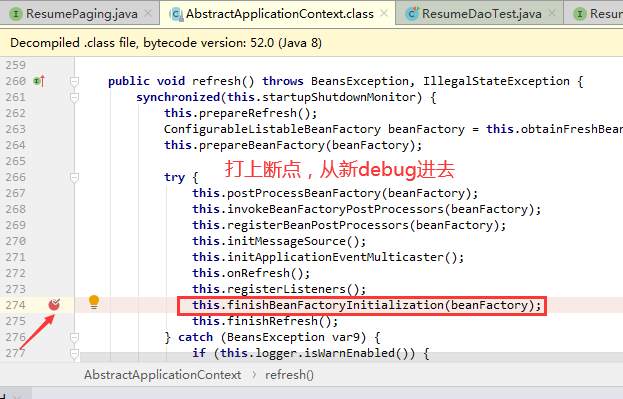Click the this.onRefresh() statement
The width and height of the screenshot is (623, 399).
coord(251,273)
